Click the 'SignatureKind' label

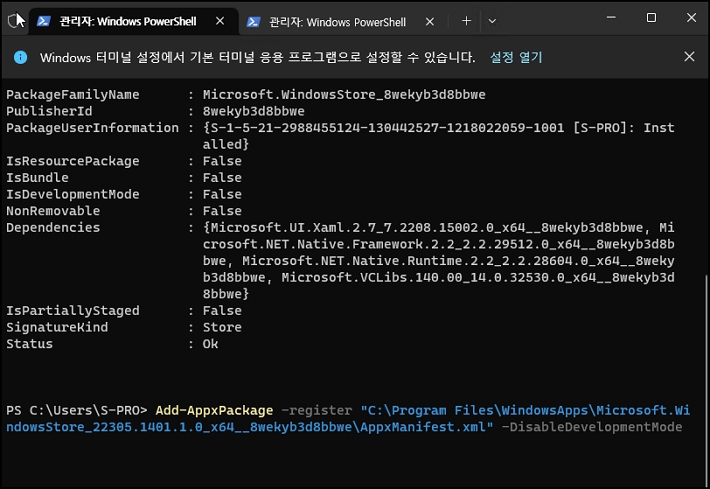[x=57, y=327]
